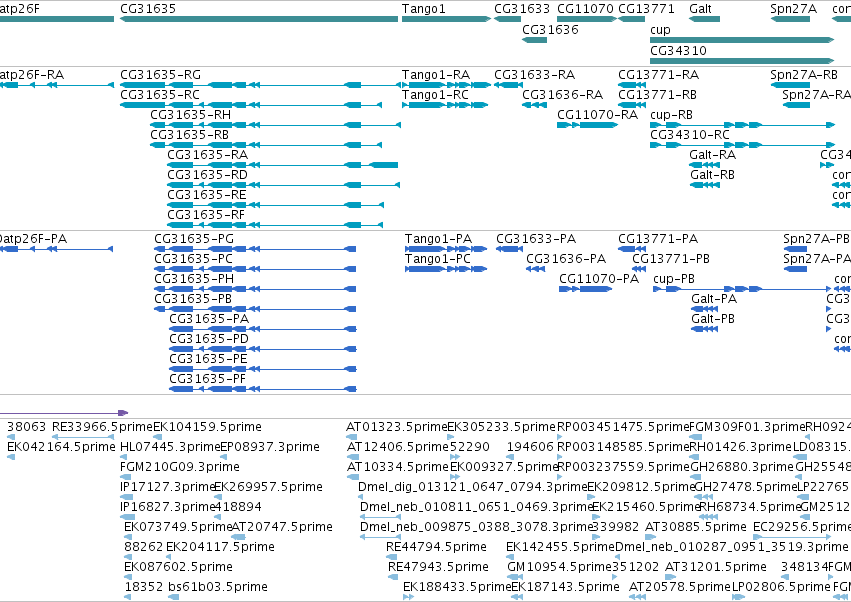Select the CG31633 gene feature

[x=507, y=19]
